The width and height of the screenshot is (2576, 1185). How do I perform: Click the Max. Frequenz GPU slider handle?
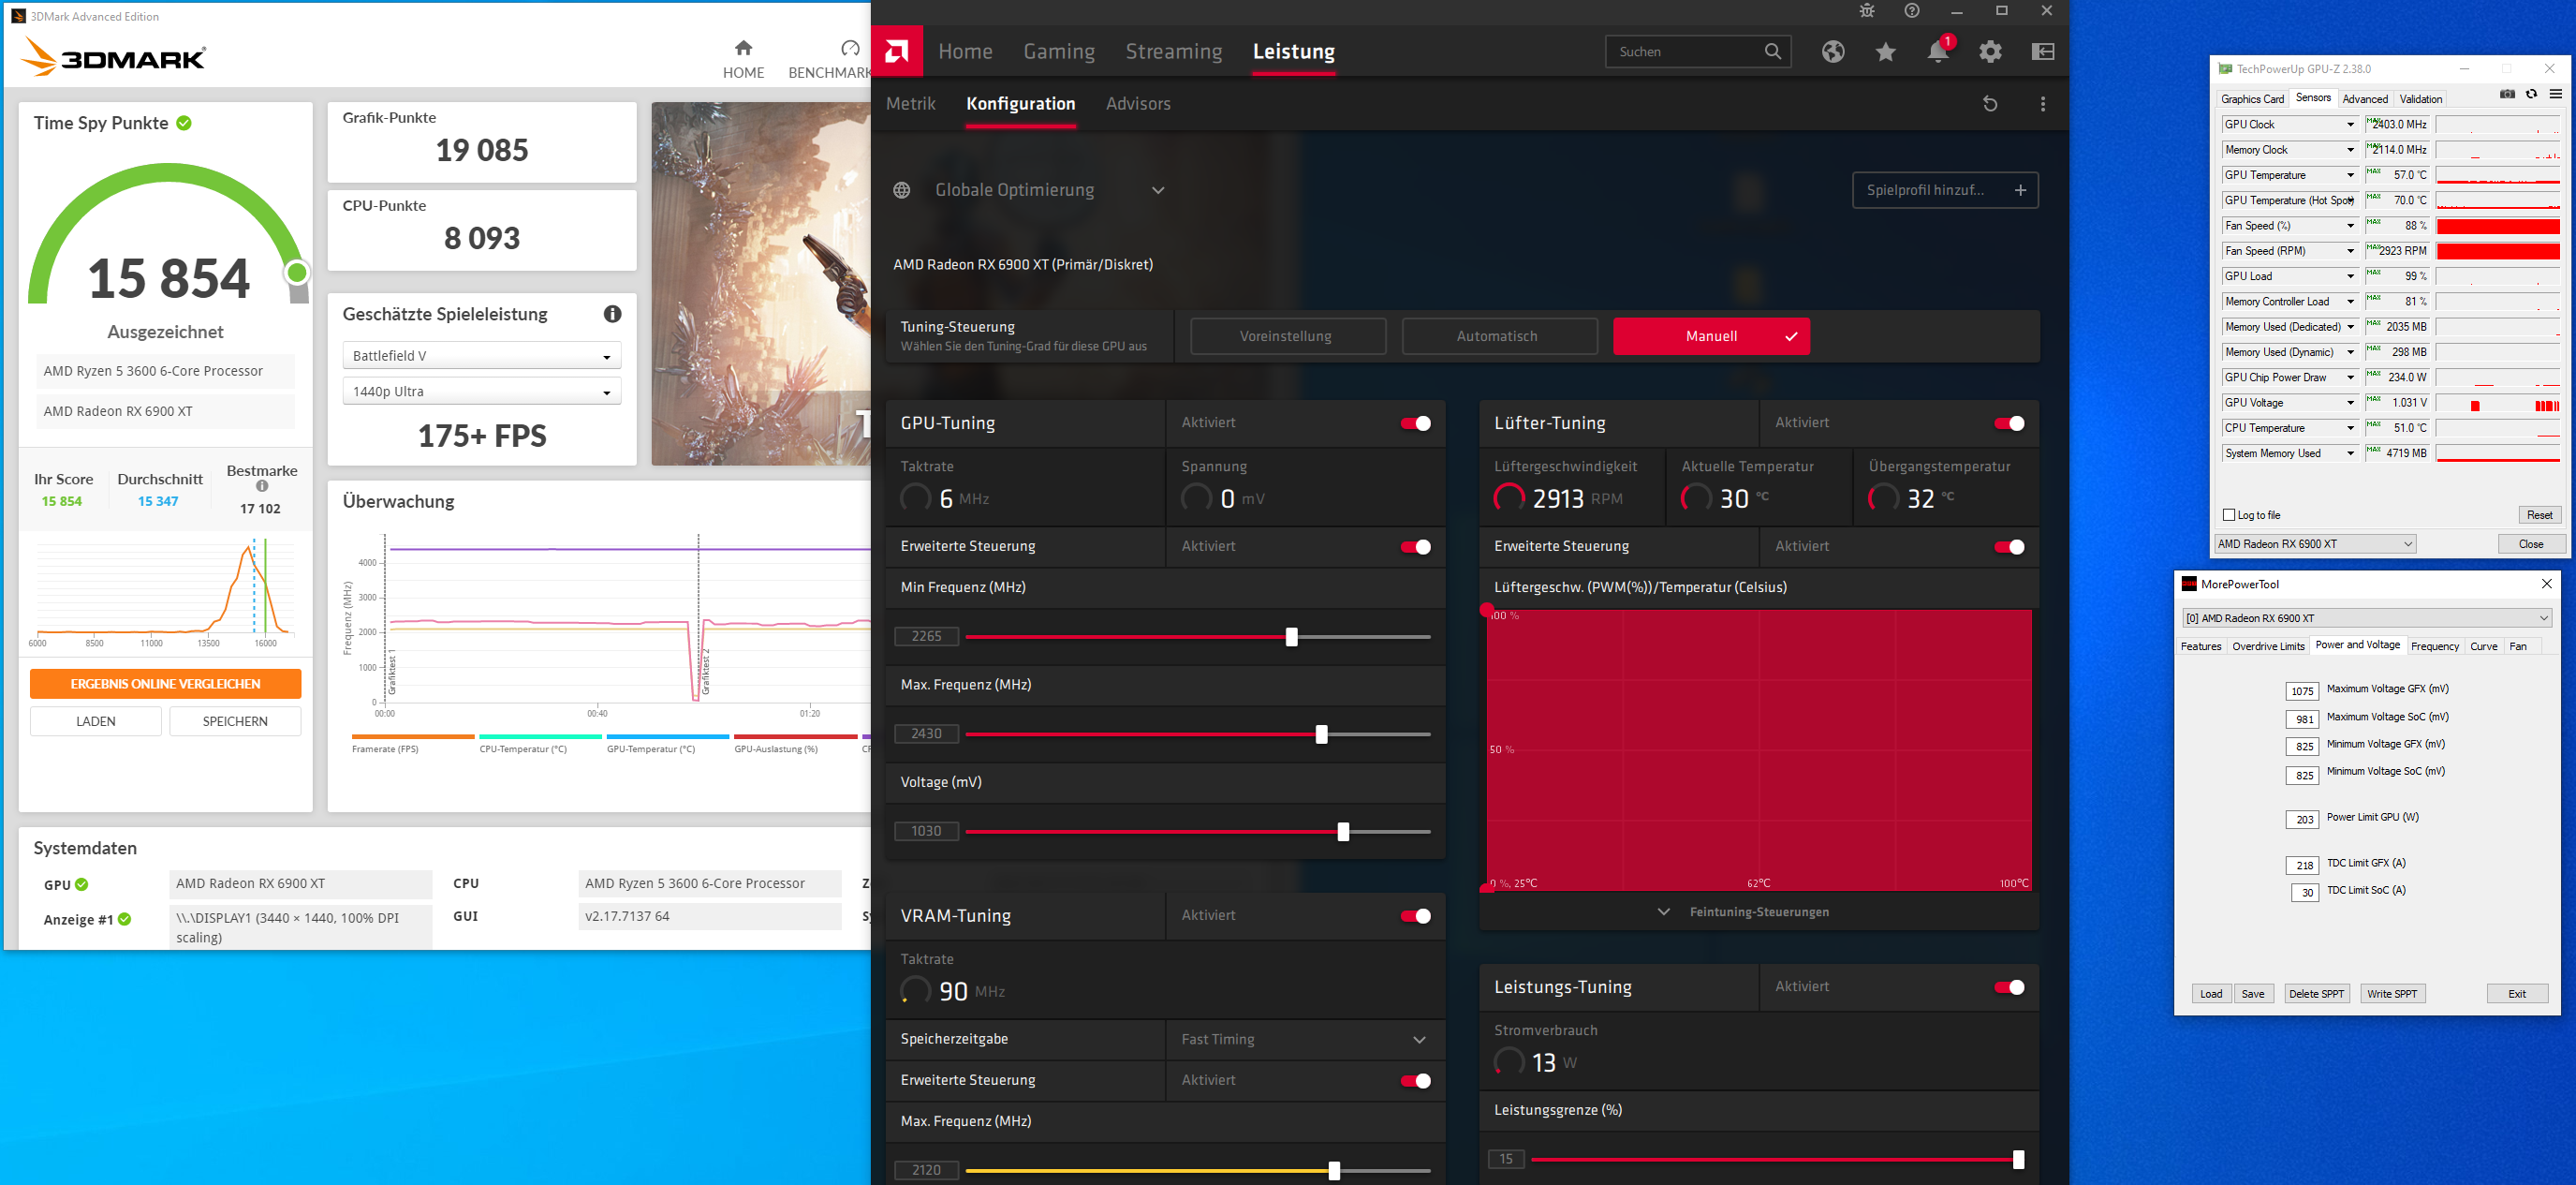(1321, 734)
